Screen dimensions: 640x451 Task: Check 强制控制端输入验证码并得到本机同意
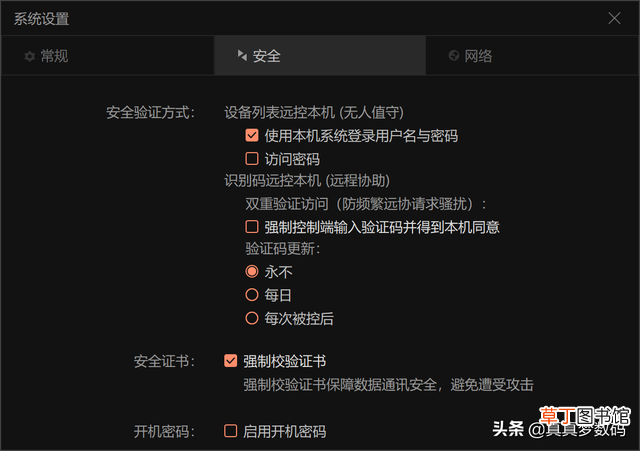pos(252,227)
